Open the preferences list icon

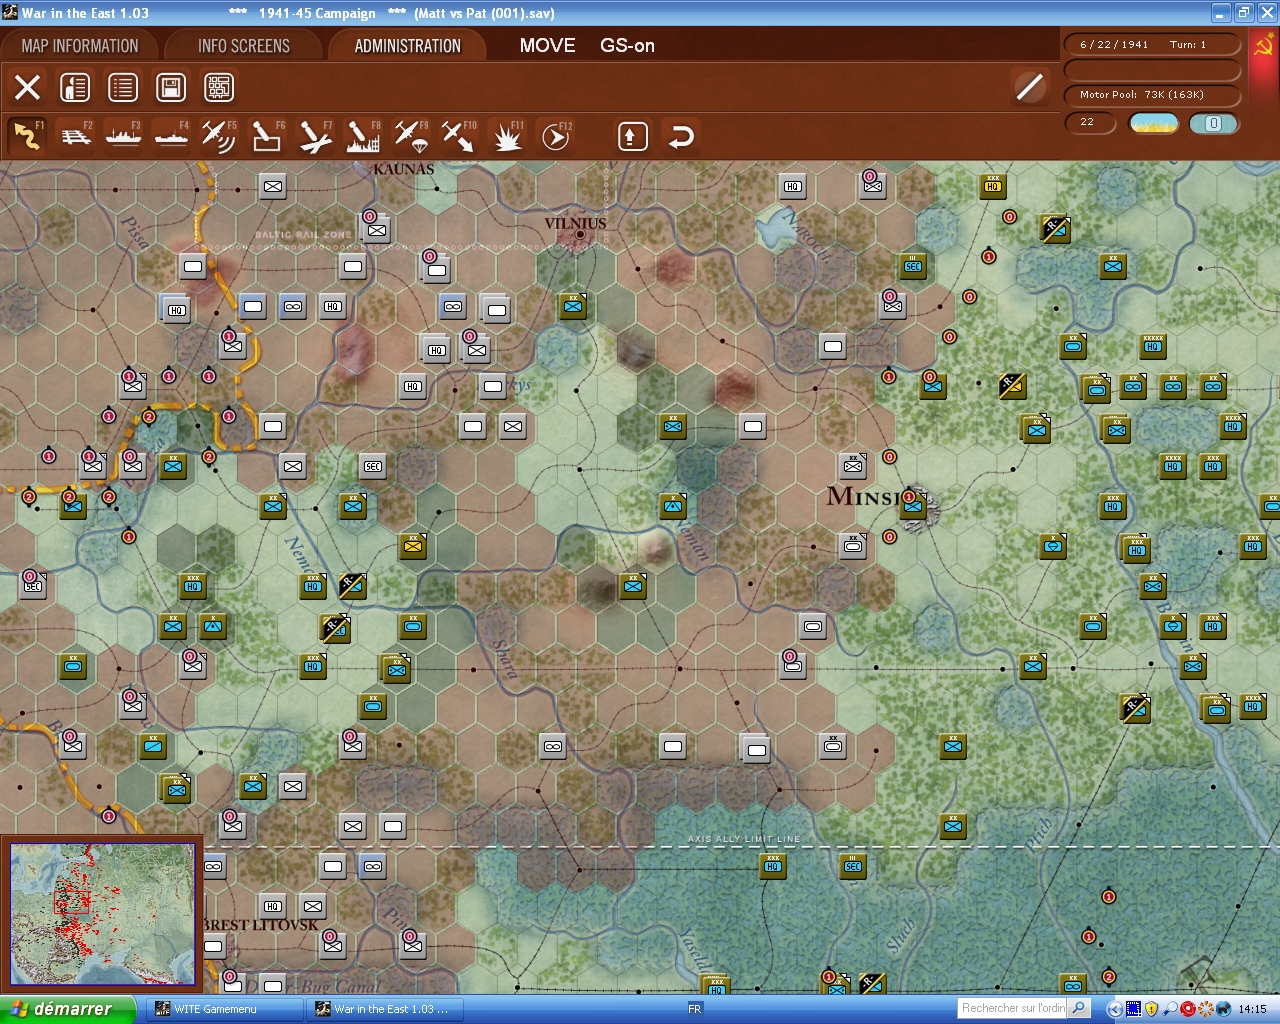point(123,87)
